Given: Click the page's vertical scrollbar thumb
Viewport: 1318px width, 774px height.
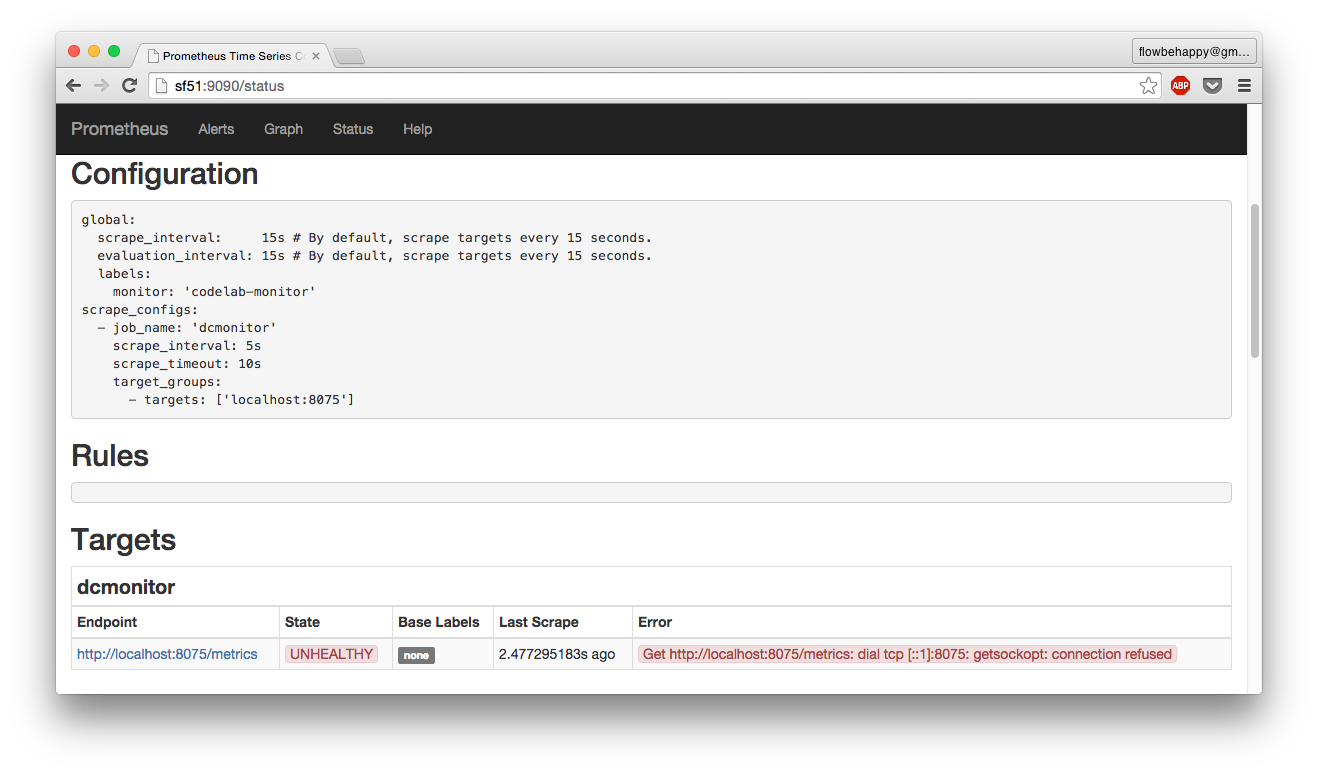Looking at the screenshot, I should [x=1255, y=280].
